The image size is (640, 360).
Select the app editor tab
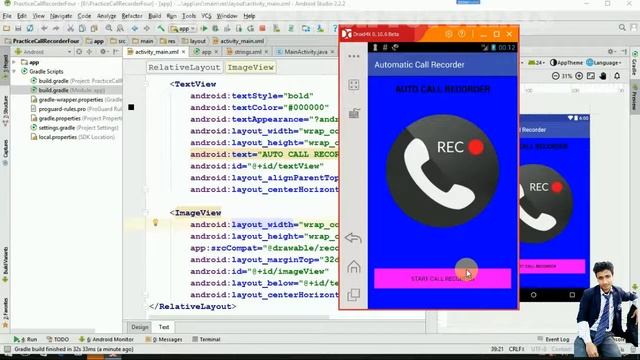(x=206, y=52)
